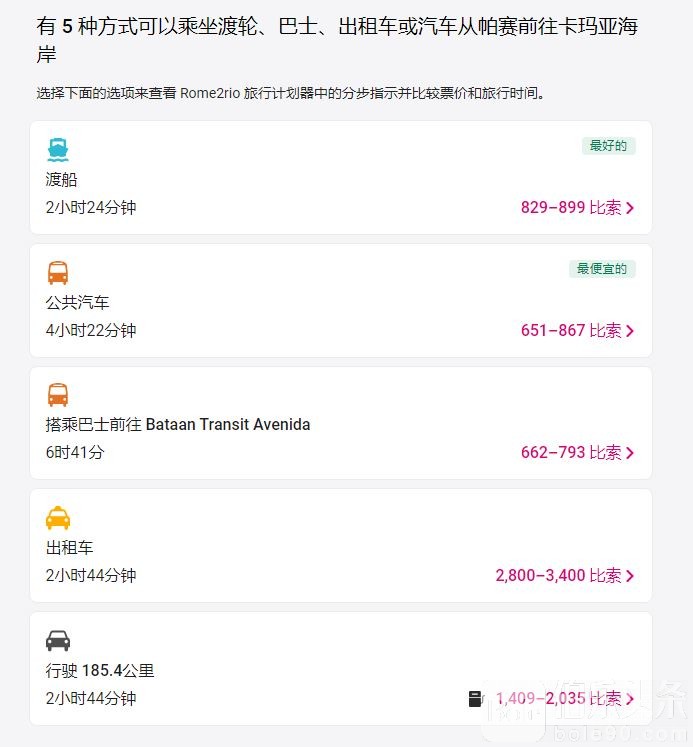The width and height of the screenshot is (693, 747).
Task: Expand the chevron next to 1,409–2,035 比索
Action: tap(630, 699)
